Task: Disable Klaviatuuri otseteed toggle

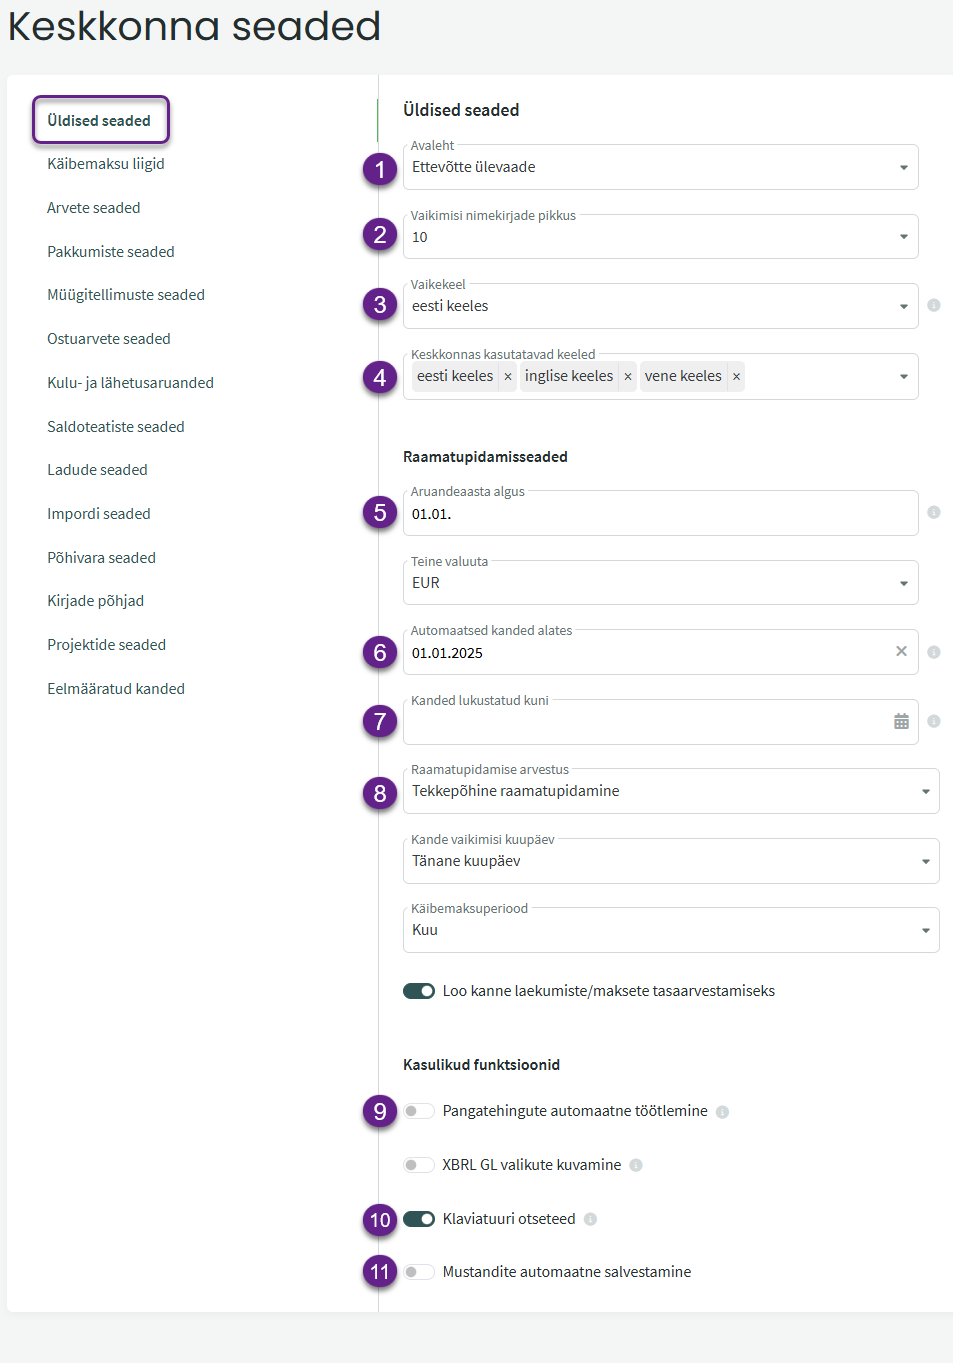Action: point(418,1219)
